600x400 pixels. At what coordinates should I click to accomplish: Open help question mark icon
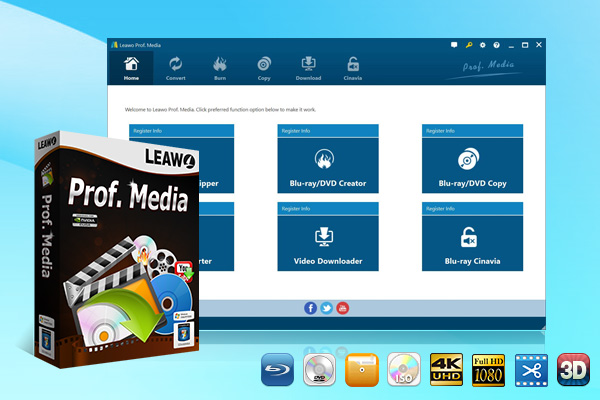[x=496, y=45]
